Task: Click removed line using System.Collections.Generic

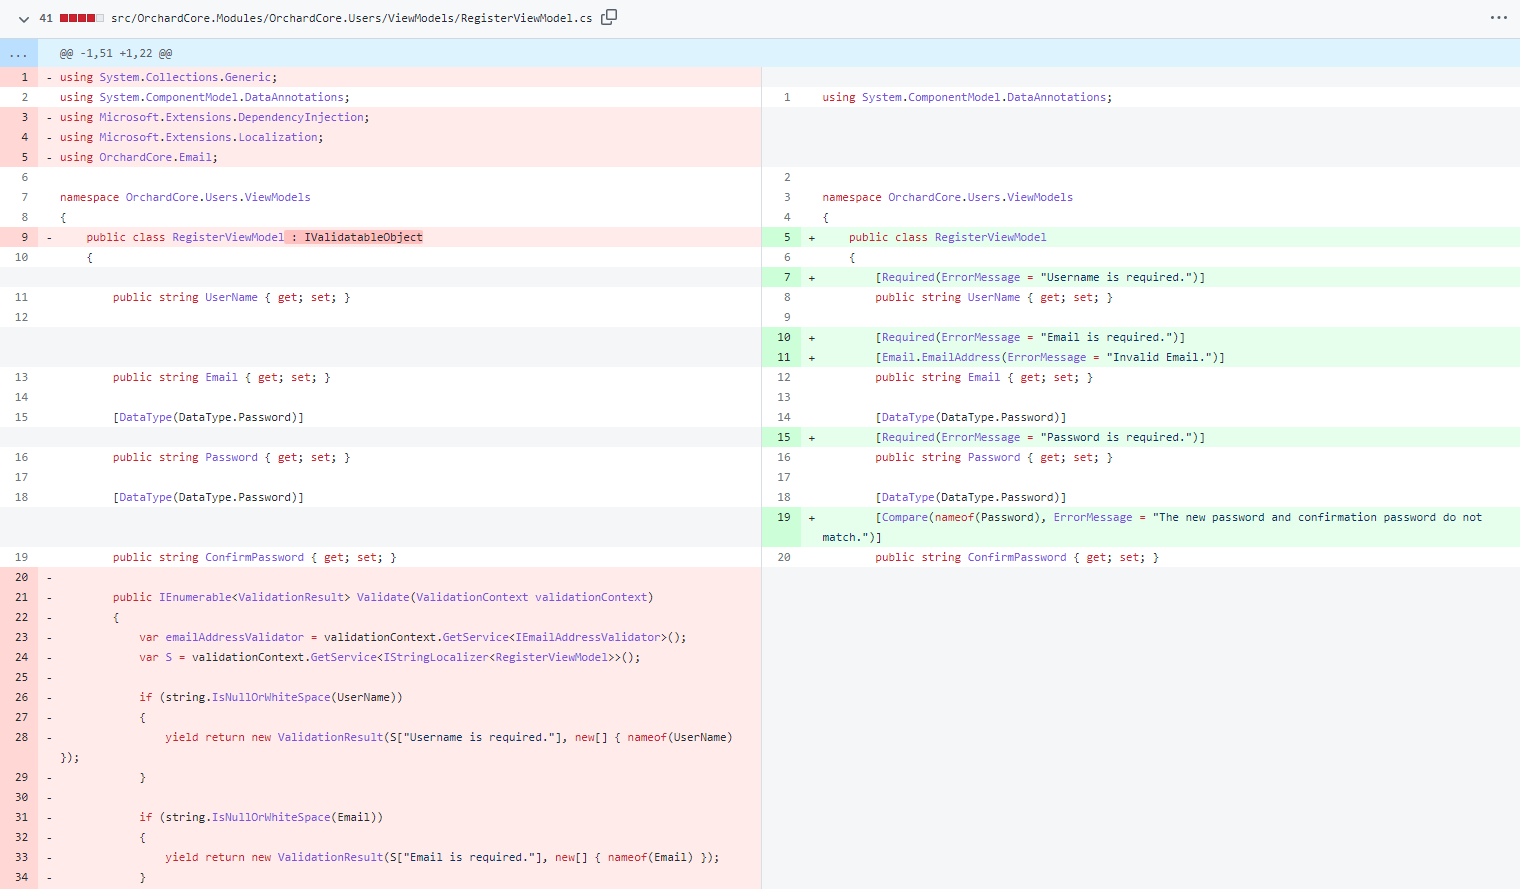Action: 168,77
